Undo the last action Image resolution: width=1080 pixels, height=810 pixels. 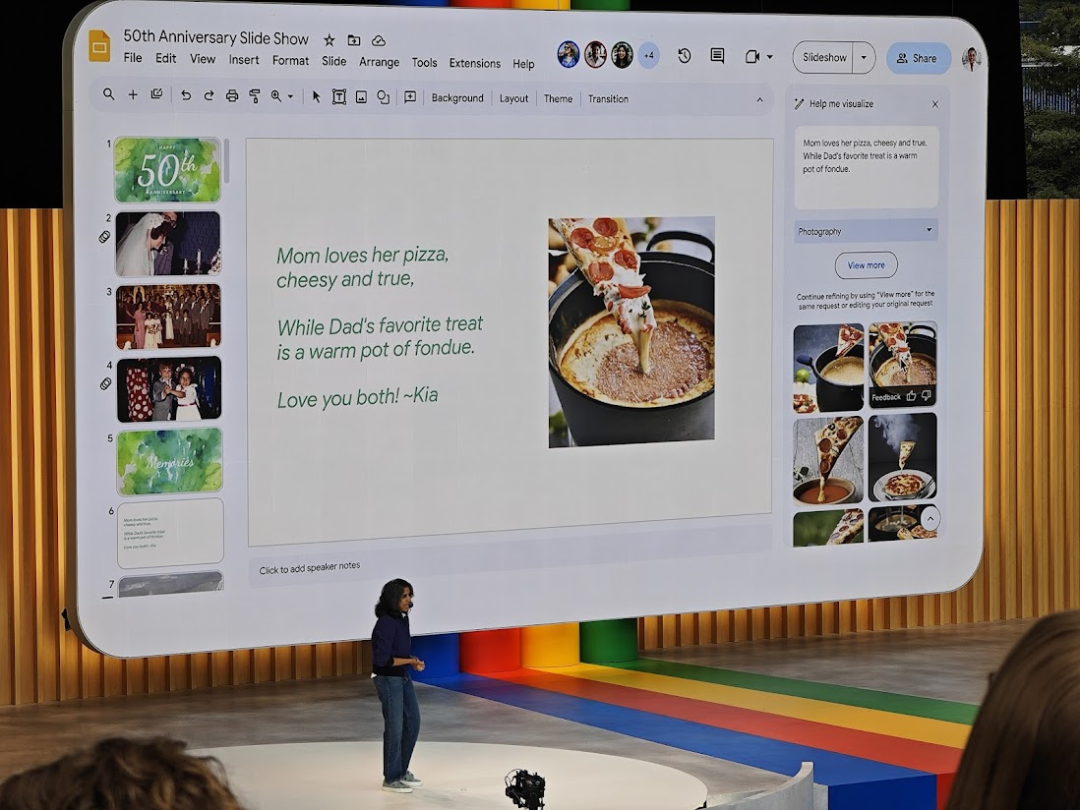click(x=186, y=96)
